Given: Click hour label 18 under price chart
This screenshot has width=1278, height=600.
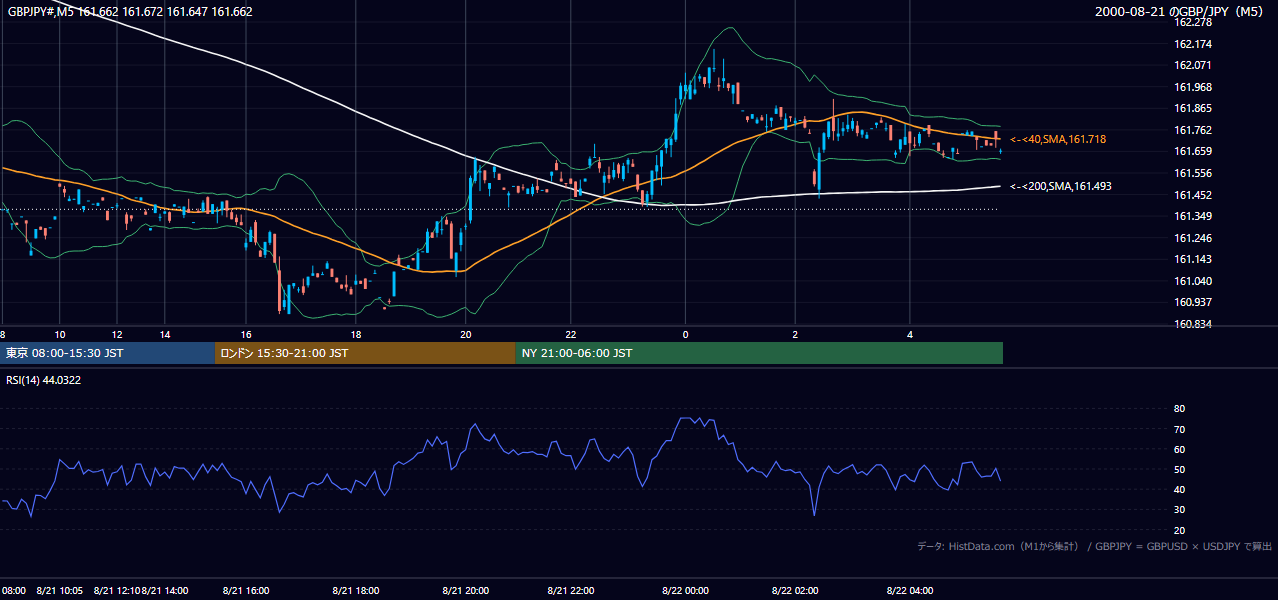Looking at the screenshot, I should tap(356, 334).
